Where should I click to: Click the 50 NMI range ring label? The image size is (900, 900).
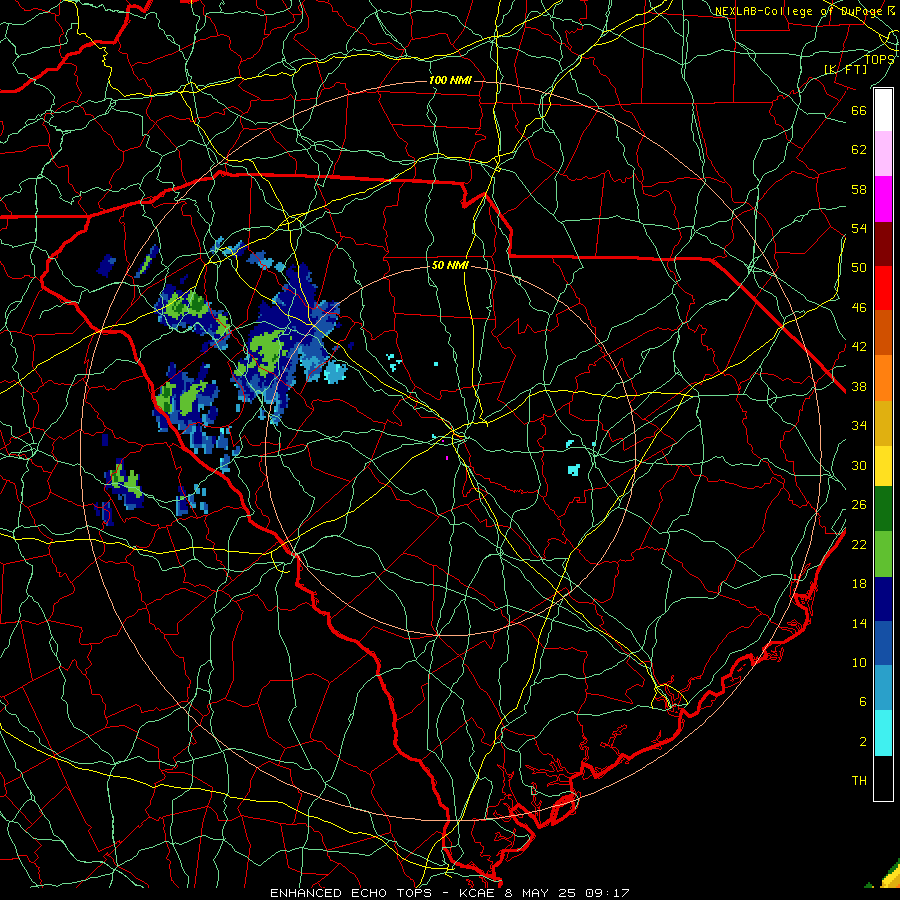tap(450, 265)
